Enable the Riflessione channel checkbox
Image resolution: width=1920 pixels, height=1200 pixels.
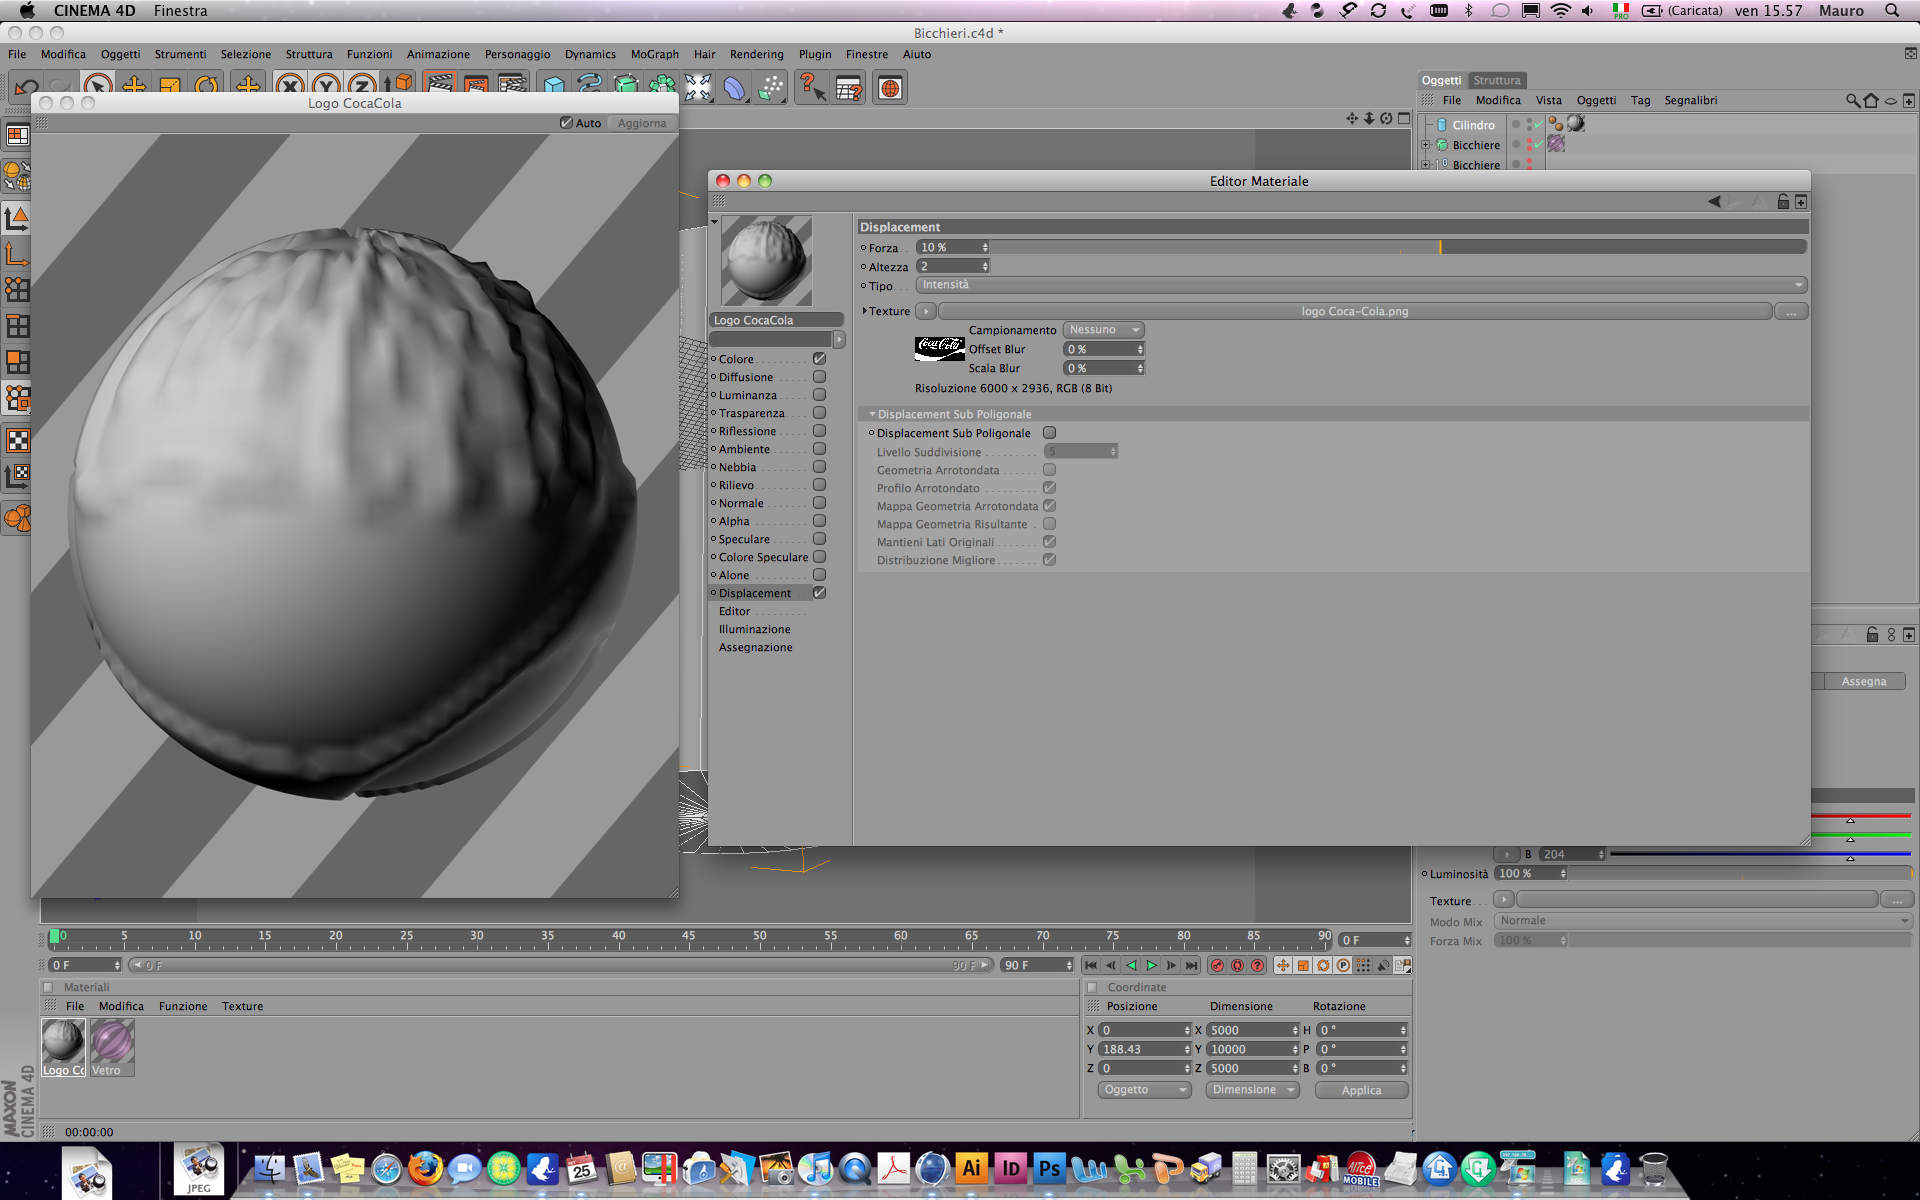tap(819, 431)
